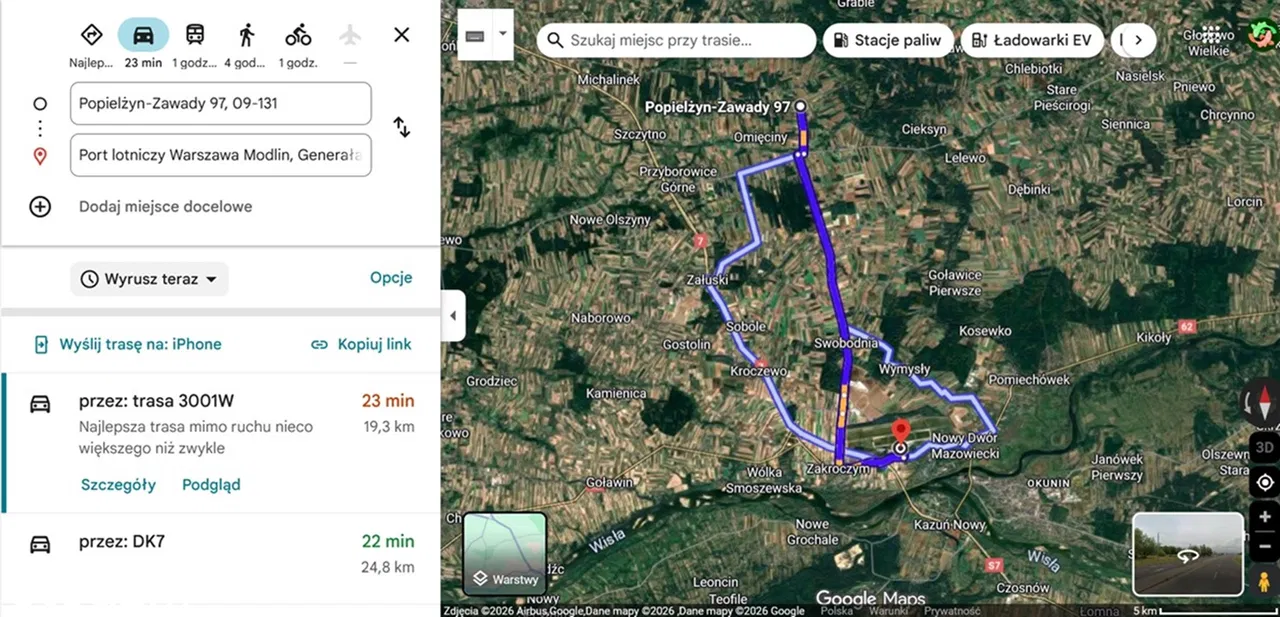This screenshot has width=1280, height=617.
Task: Select the public transit travel mode
Action: point(195,35)
